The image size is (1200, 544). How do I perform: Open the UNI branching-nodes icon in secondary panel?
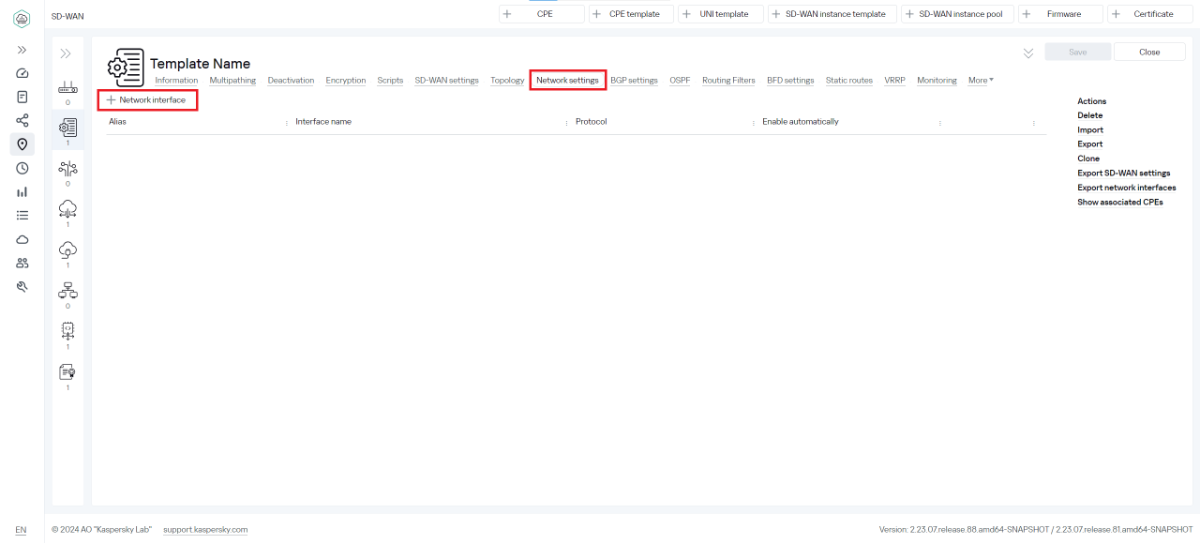click(67, 168)
